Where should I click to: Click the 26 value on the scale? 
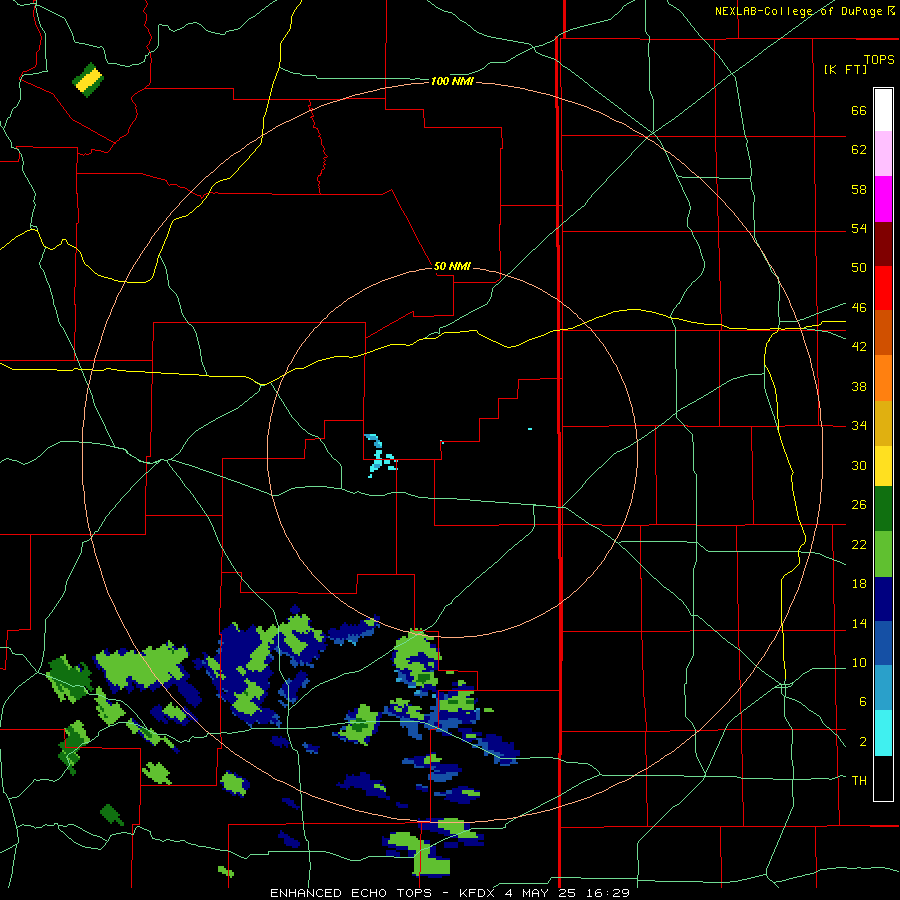point(859,505)
